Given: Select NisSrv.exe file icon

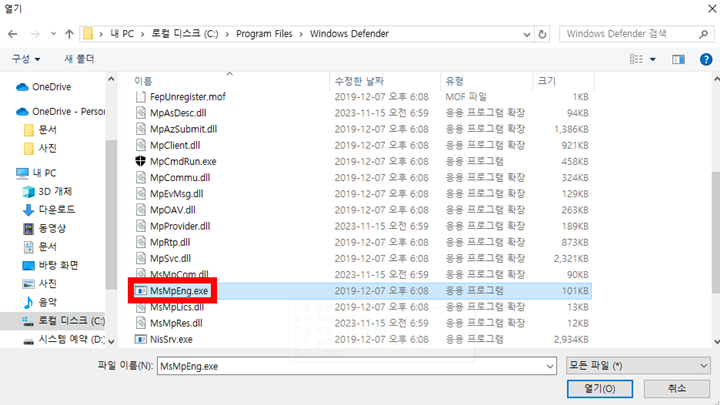Looking at the screenshot, I should [141, 339].
